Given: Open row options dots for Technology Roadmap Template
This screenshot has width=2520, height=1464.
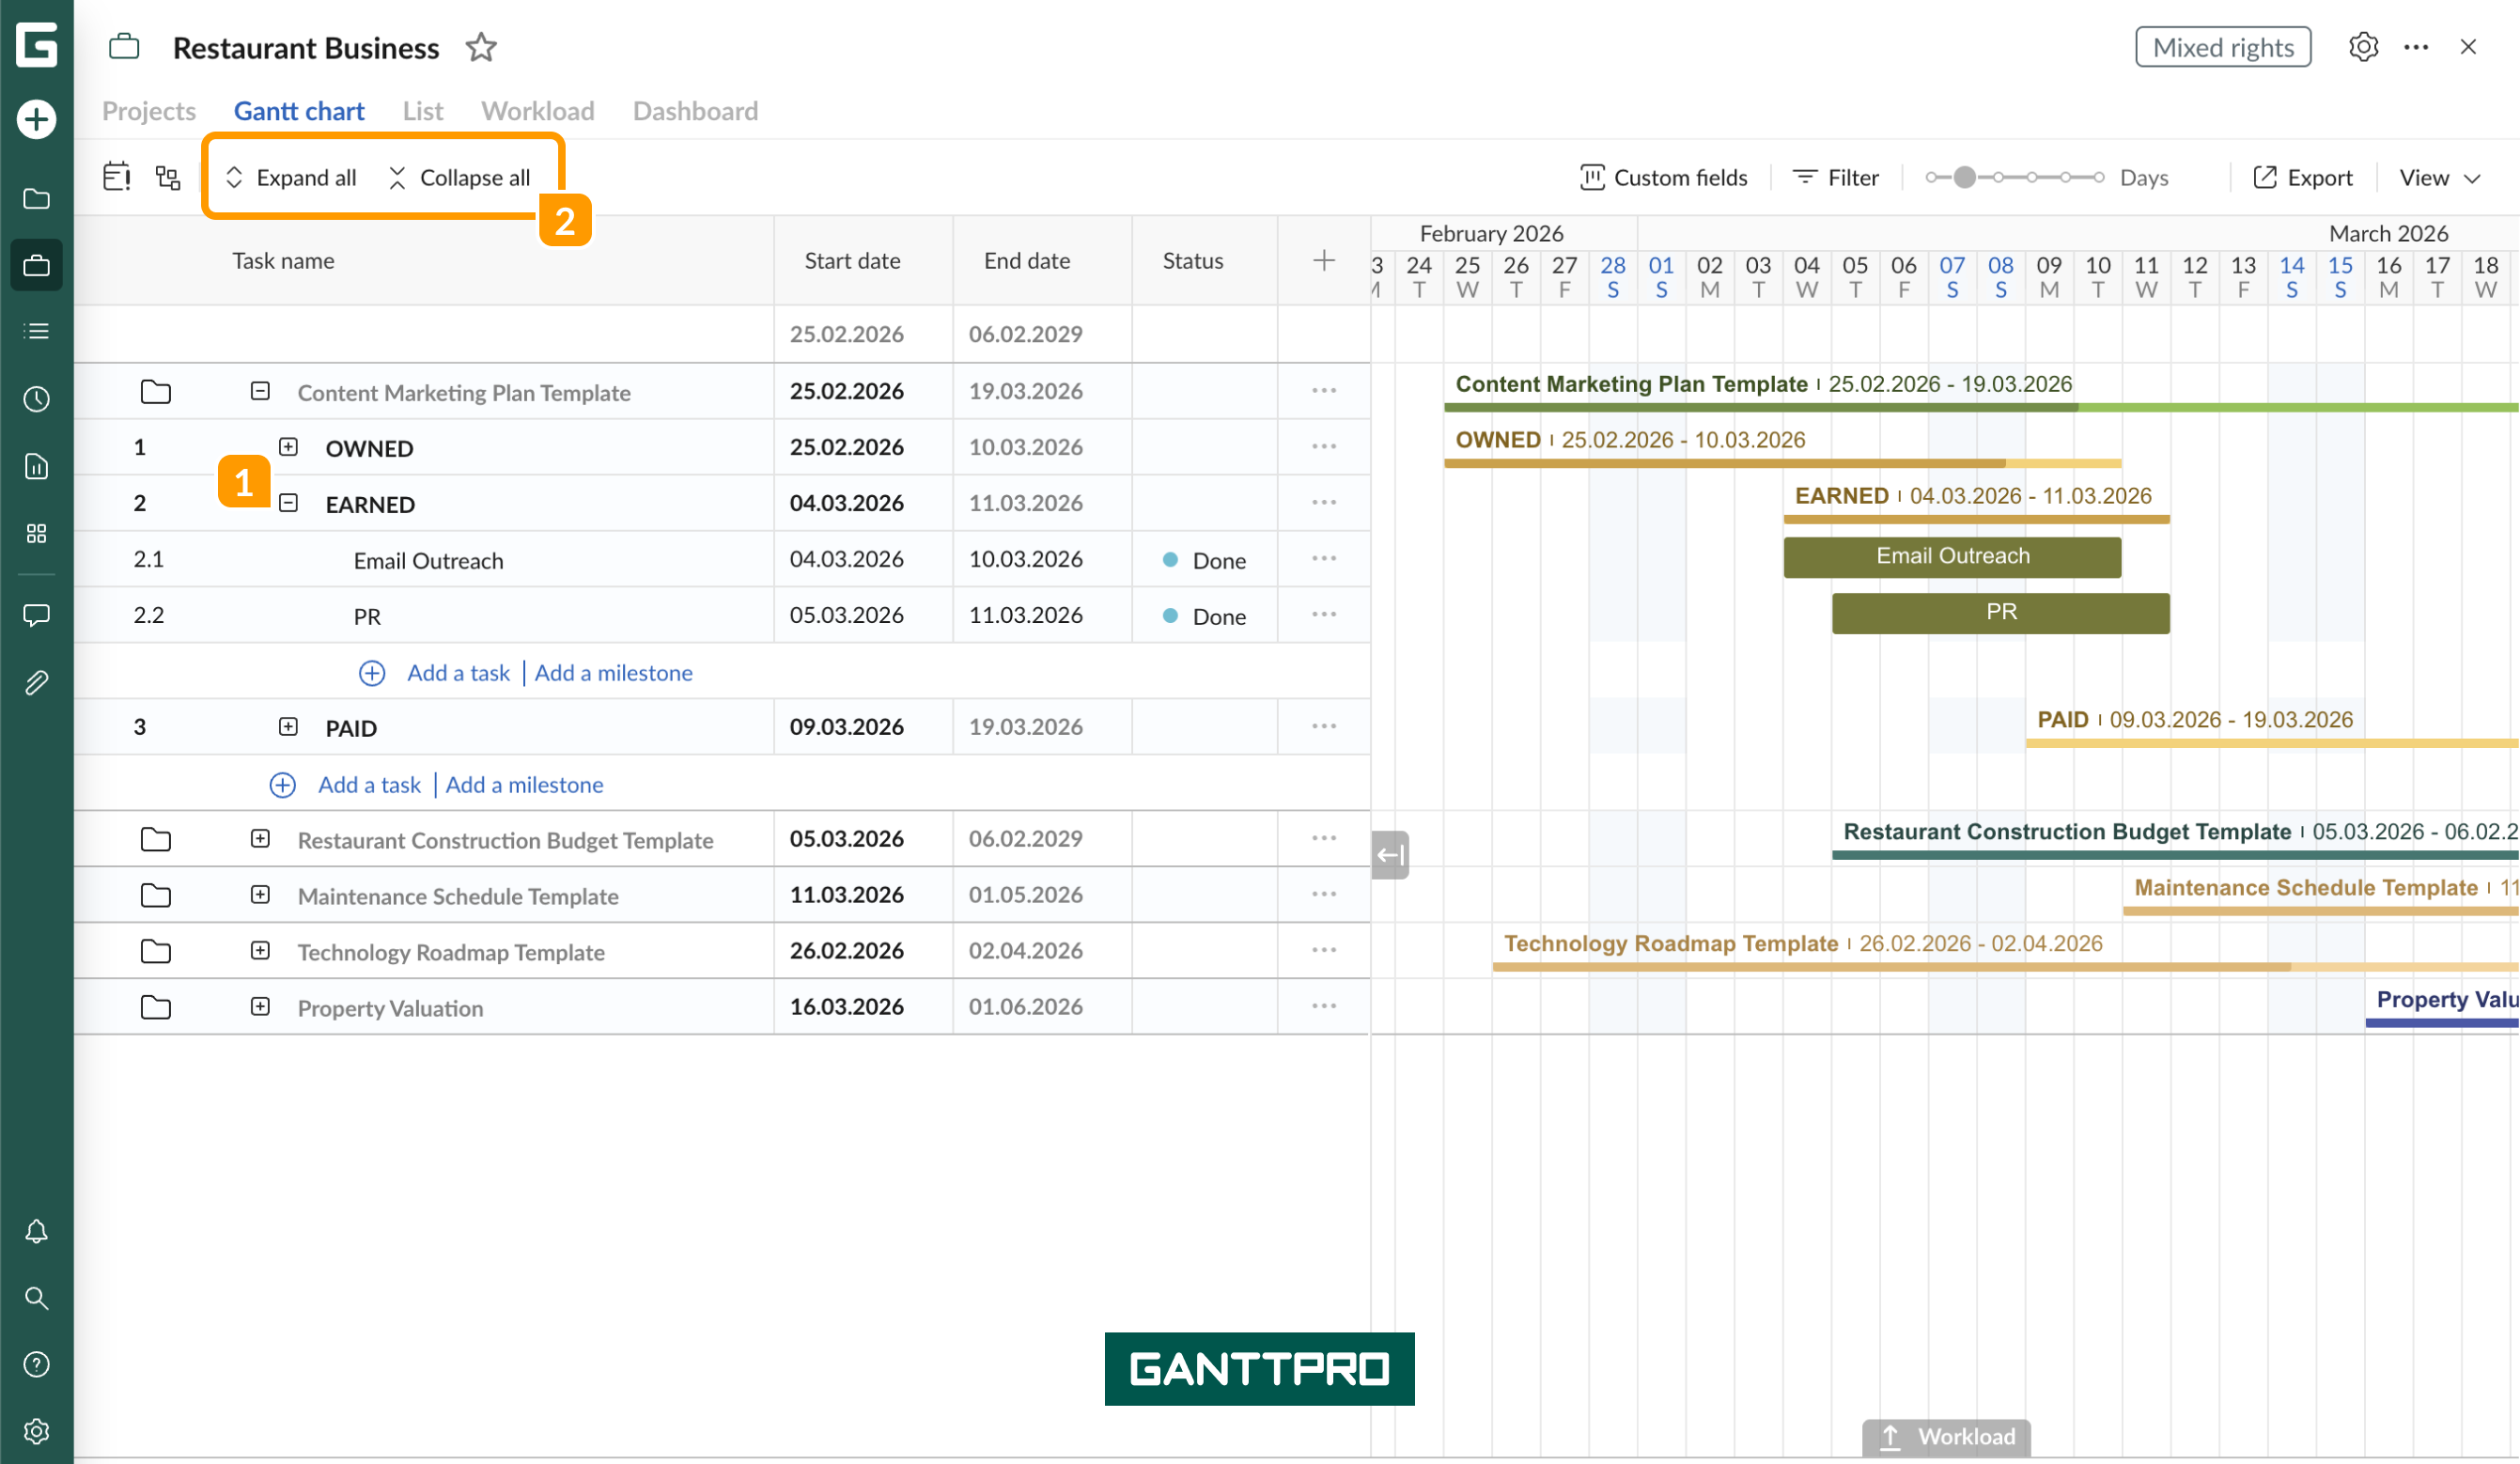Looking at the screenshot, I should tap(1324, 951).
